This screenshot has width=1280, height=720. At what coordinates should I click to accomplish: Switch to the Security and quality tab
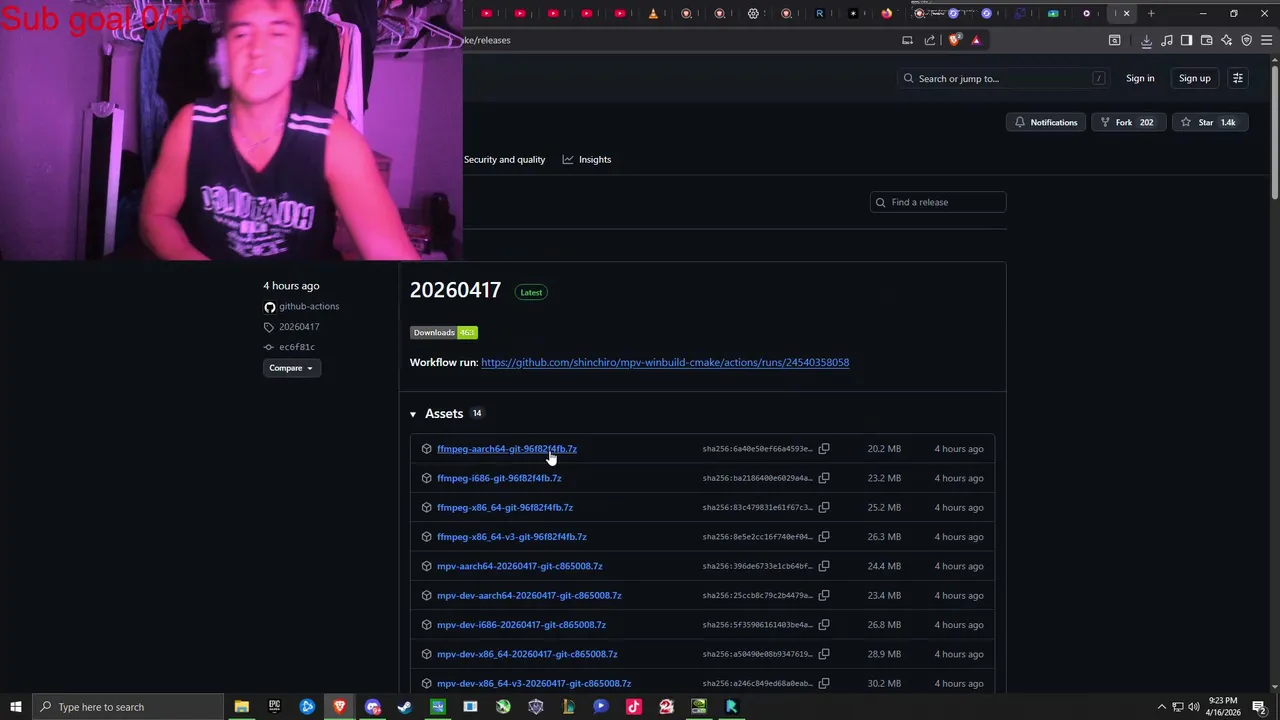coord(504,160)
